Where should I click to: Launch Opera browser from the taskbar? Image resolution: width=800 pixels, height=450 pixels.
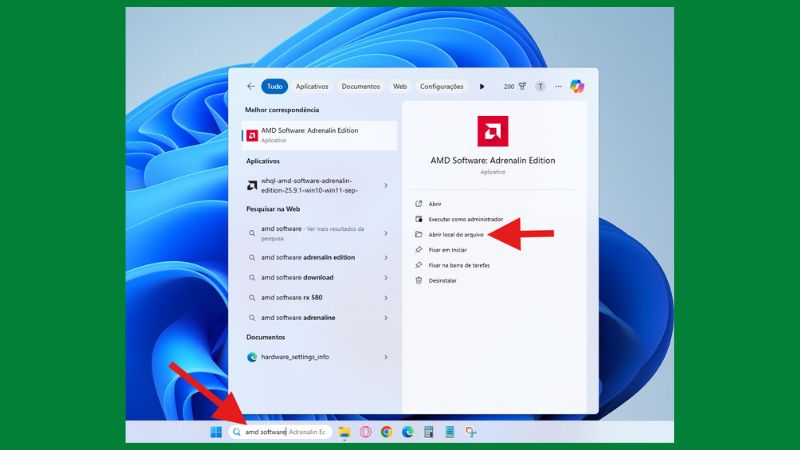point(365,432)
